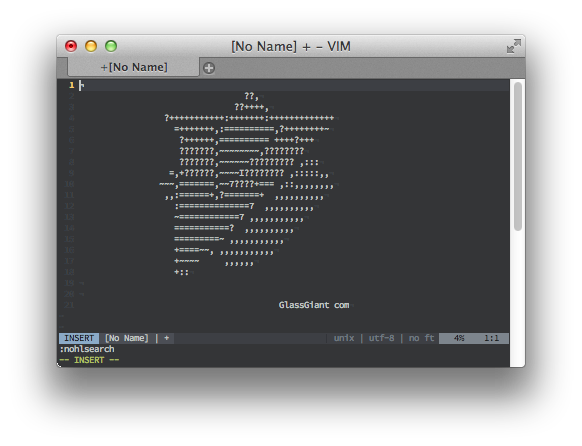Click the modified '+' flag in status line
The height and width of the screenshot is (446, 582).
(x=167, y=338)
